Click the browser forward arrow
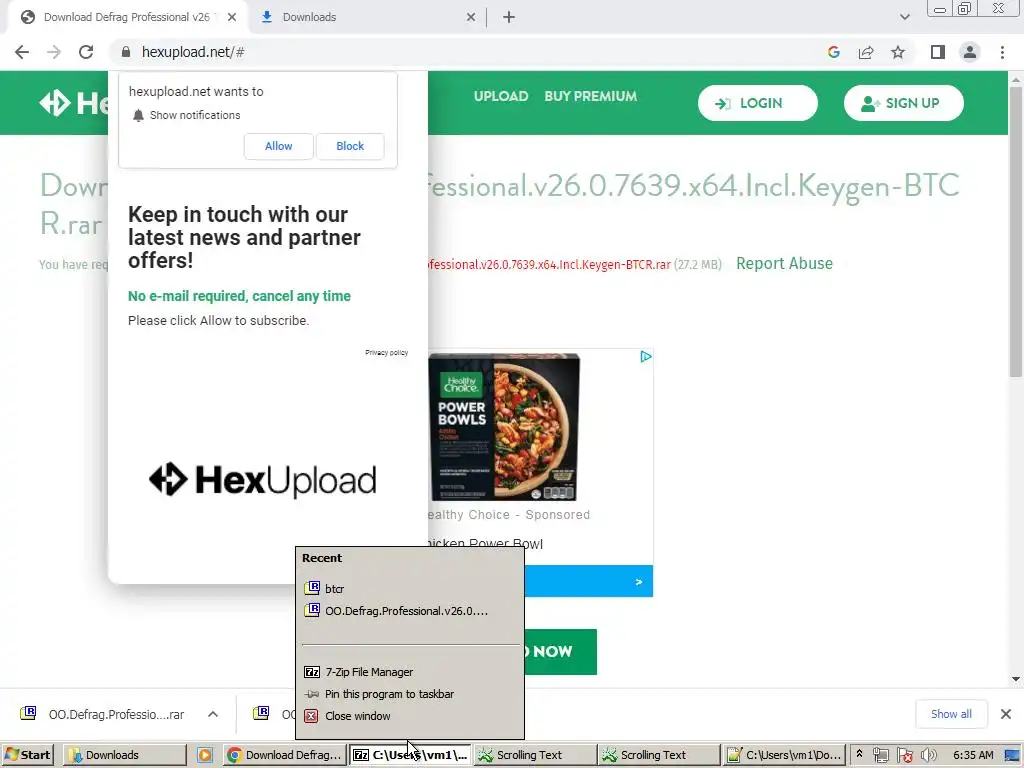This screenshot has width=1024, height=768. (54, 52)
